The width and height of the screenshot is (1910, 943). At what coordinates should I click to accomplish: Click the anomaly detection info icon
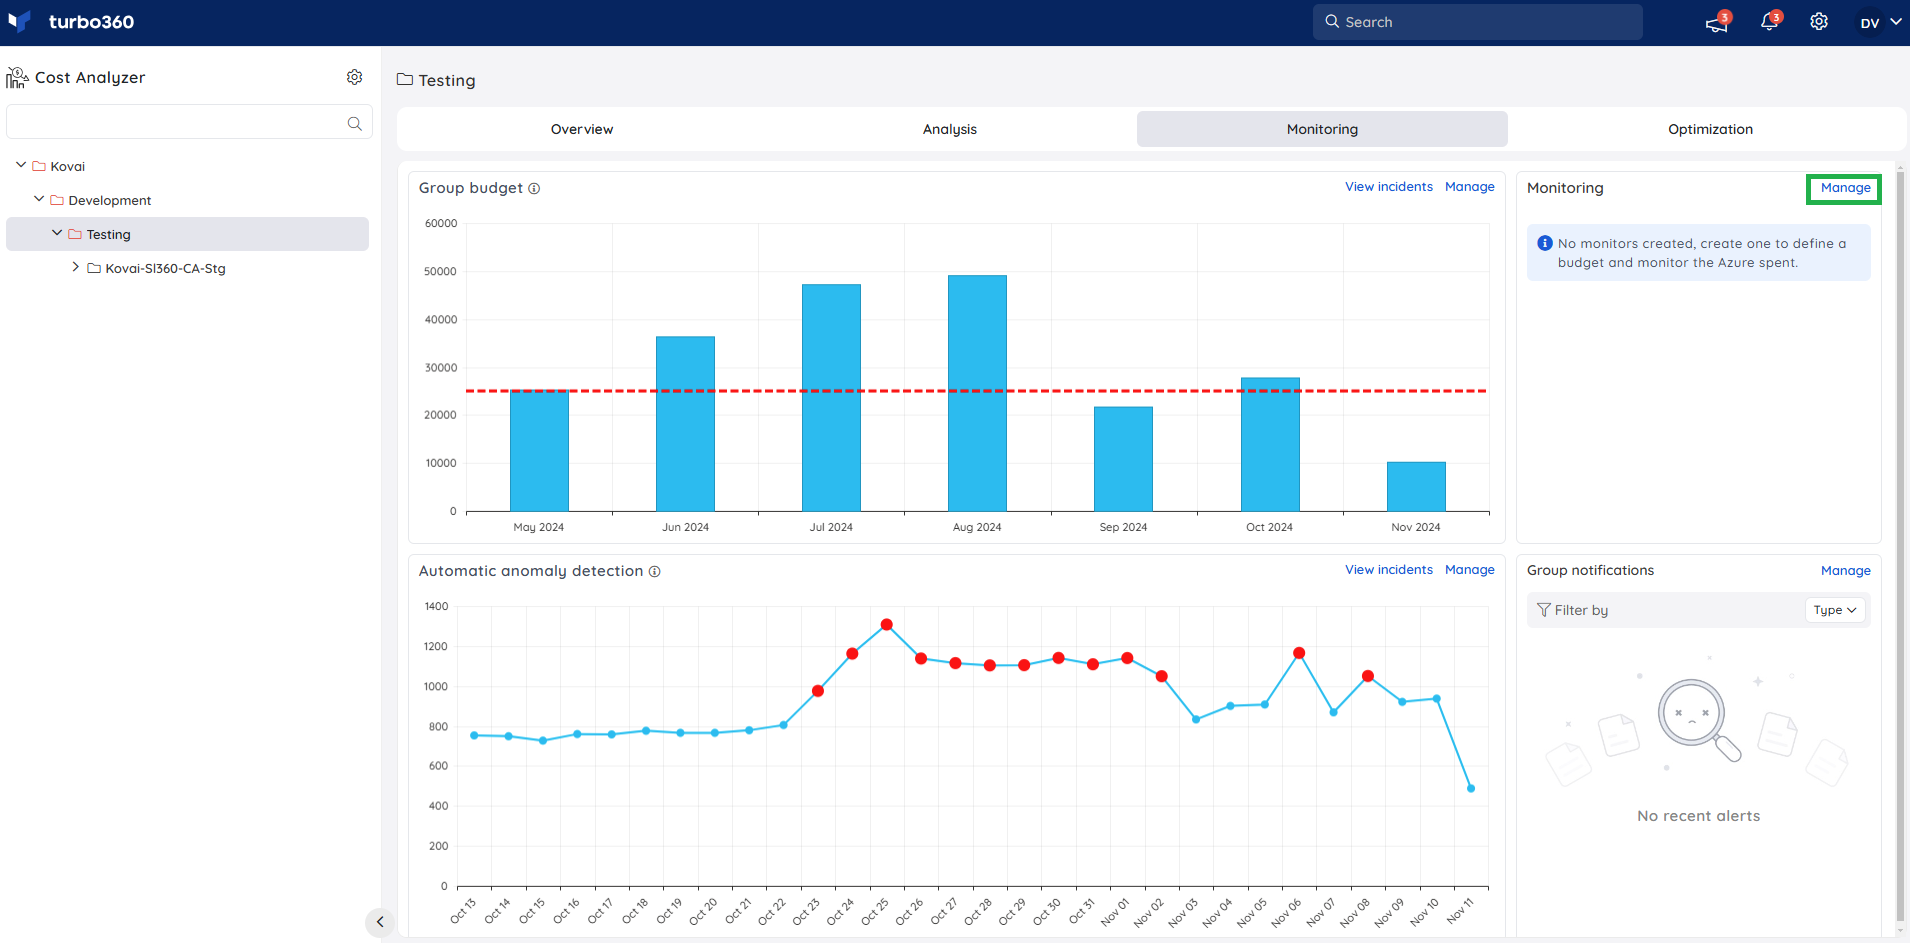654,571
